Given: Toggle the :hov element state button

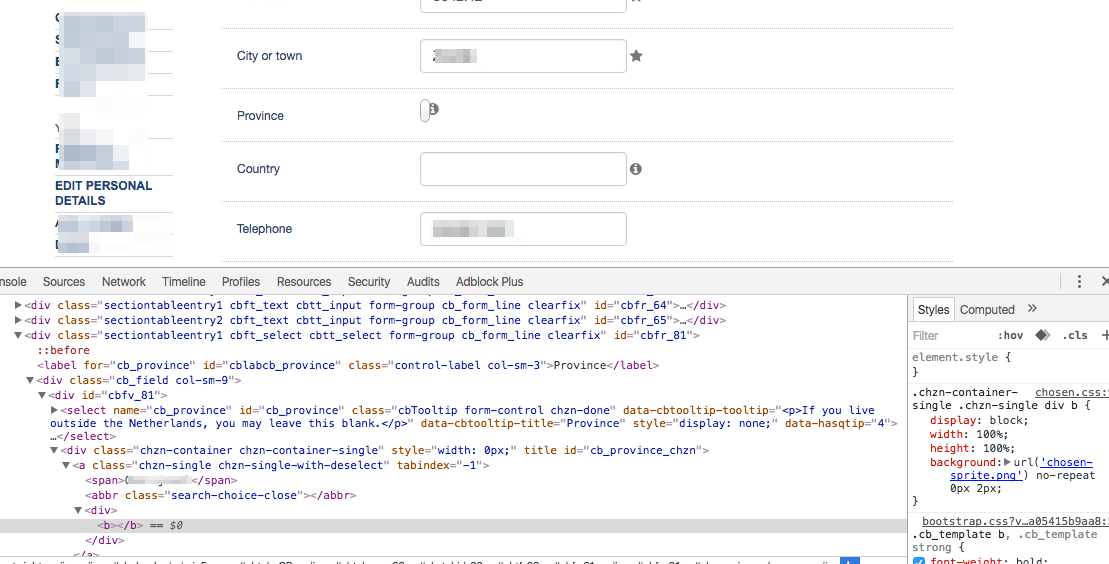Looking at the screenshot, I should (x=1010, y=335).
